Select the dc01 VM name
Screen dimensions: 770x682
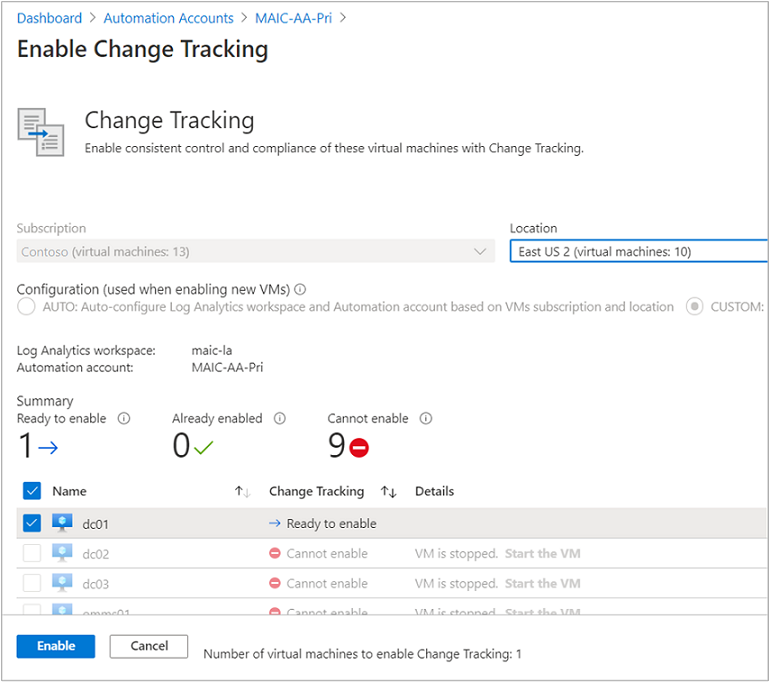[95, 524]
